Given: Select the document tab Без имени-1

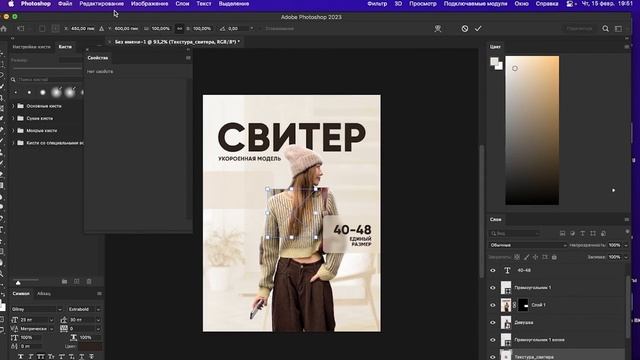Looking at the screenshot, I should [x=177, y=42].
